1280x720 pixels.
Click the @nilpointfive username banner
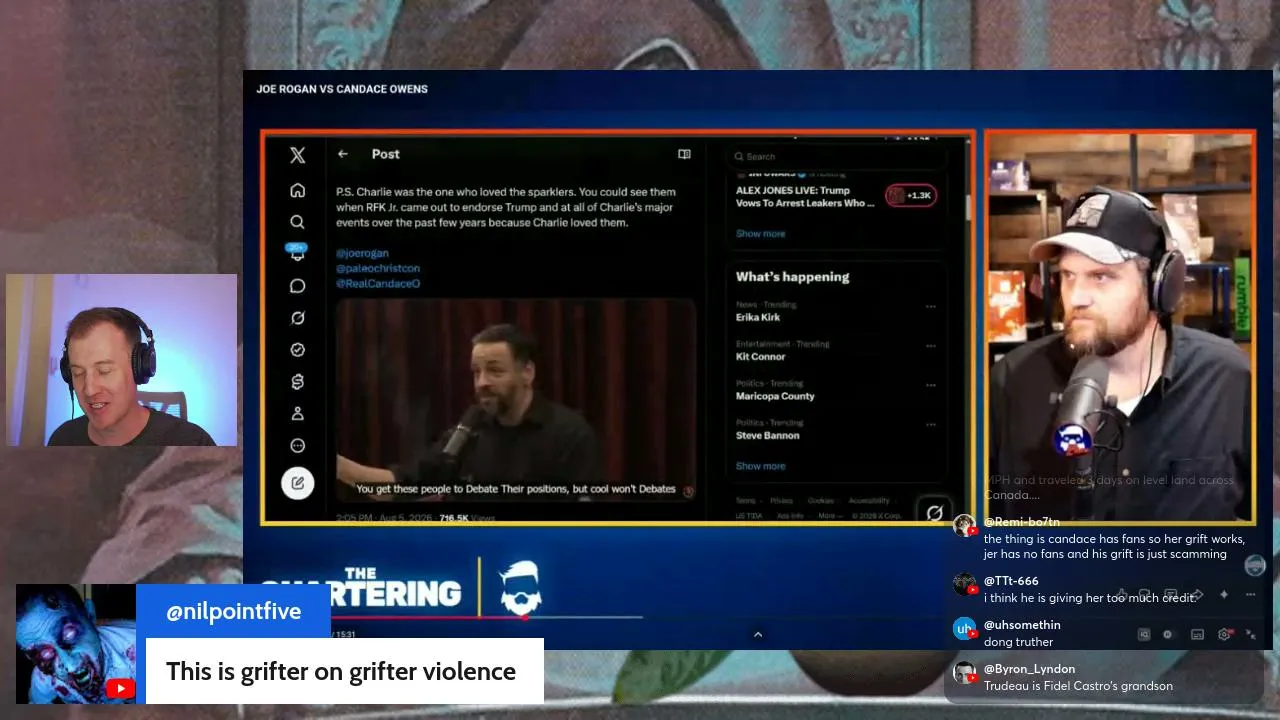233,611
